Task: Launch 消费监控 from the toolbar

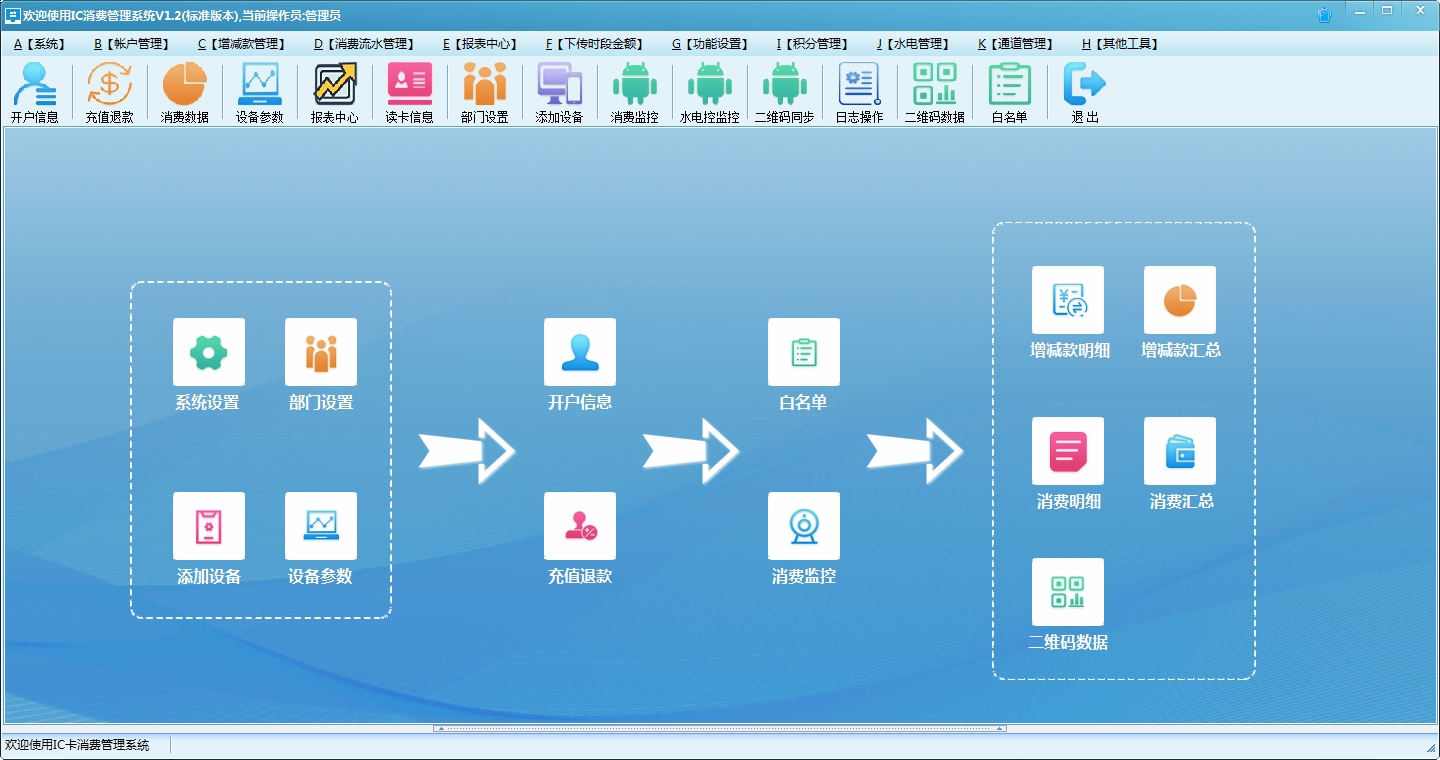Action: pos(635,92)
